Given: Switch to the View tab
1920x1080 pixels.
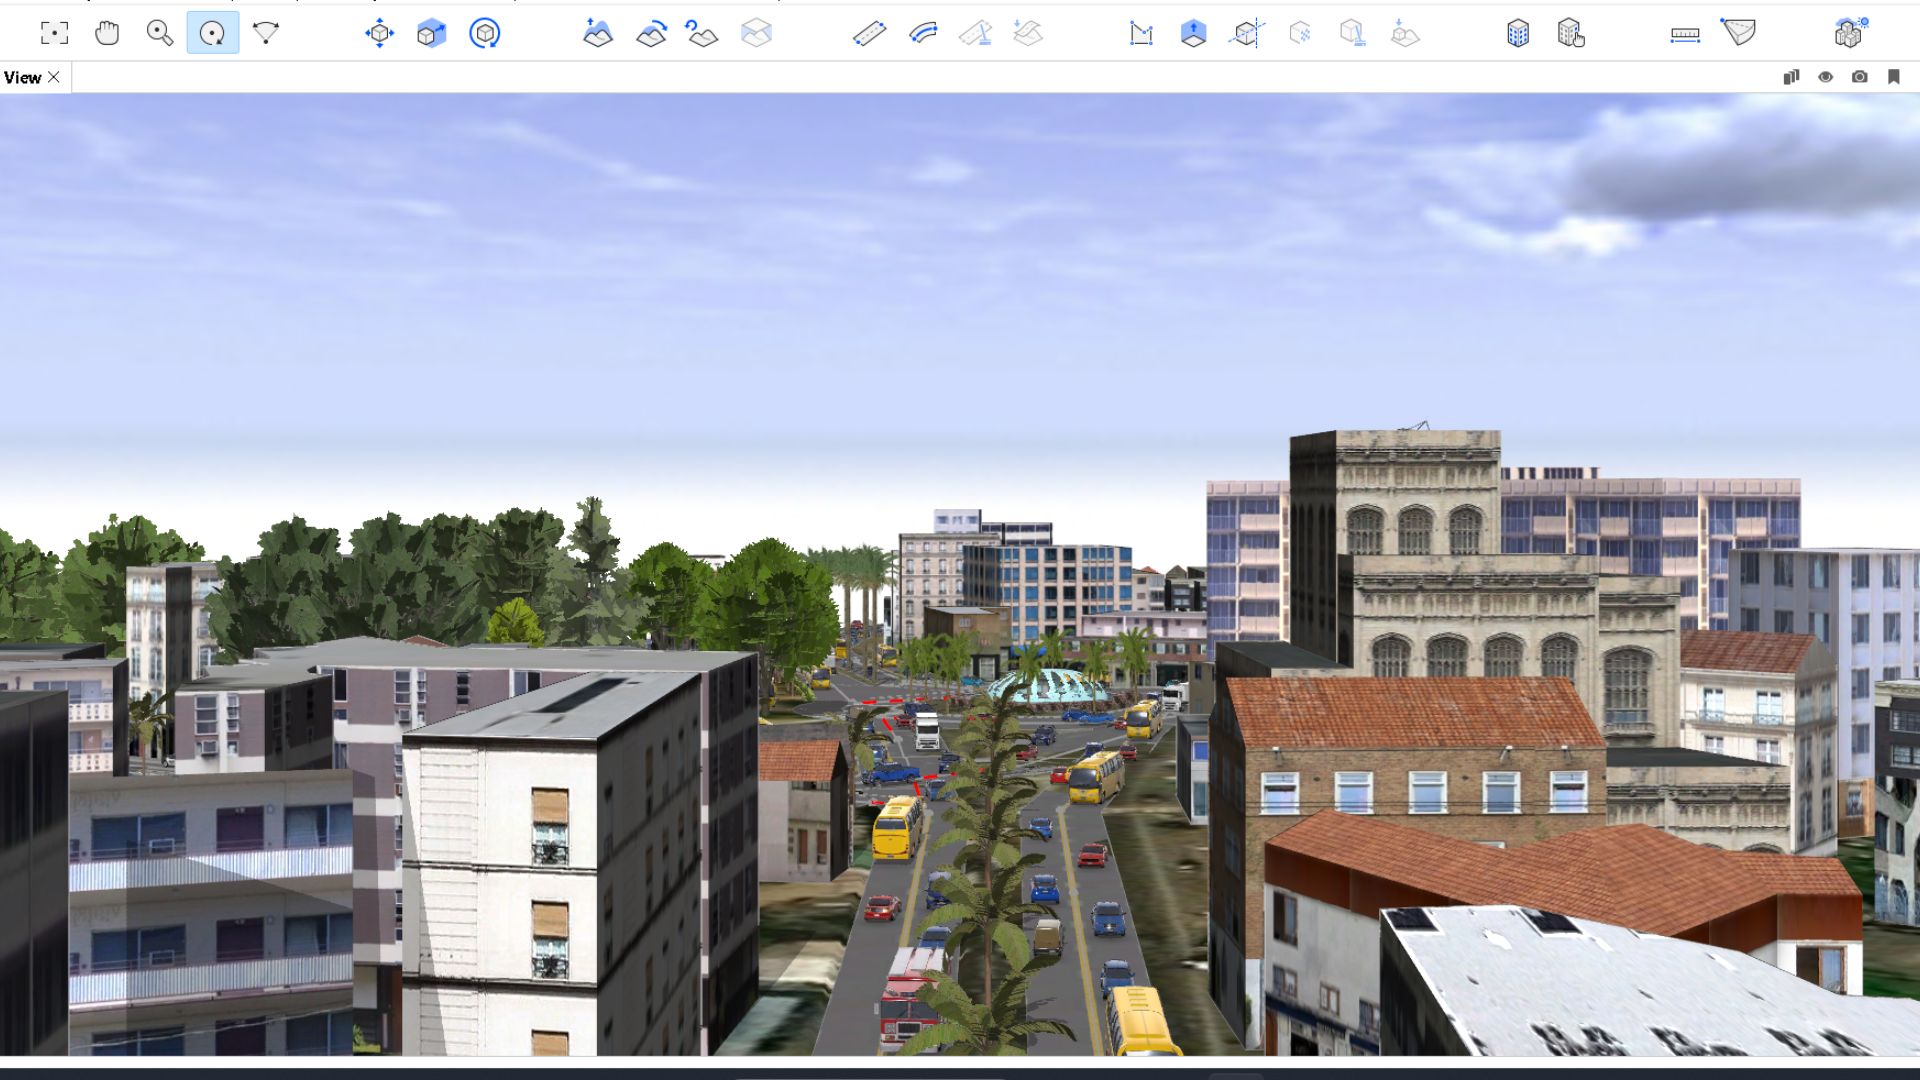Looking at the screenshot, I should 22,77.
